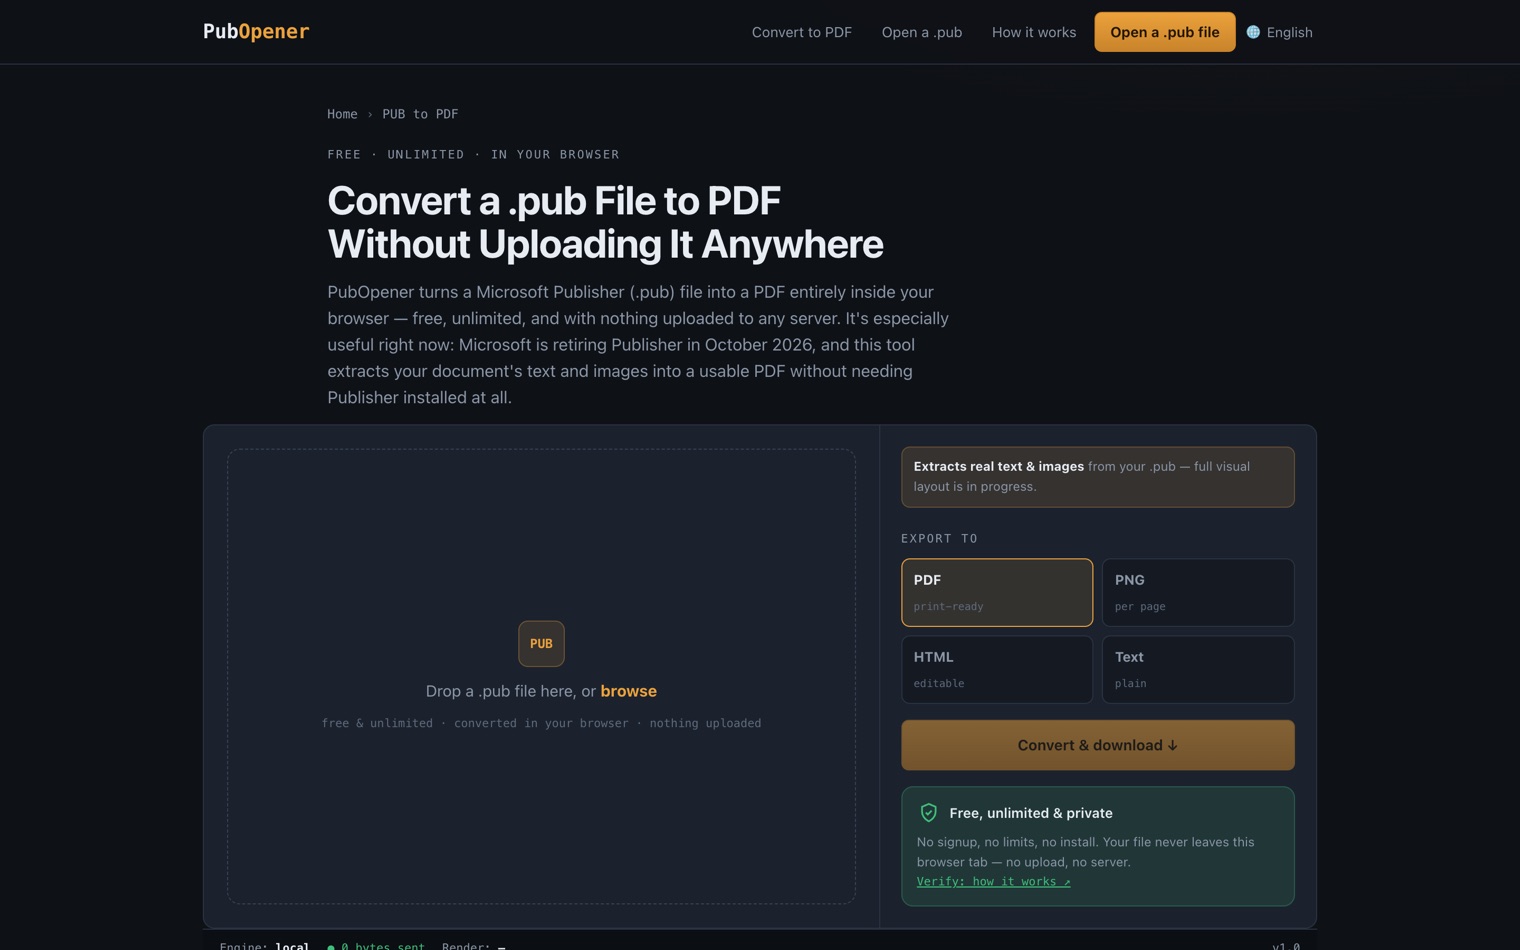This screenshot has width=1520, height=950.
Task: Click the PUB to PDF breadcrumb
Action: pyautogui.click(x=420, y=114)
